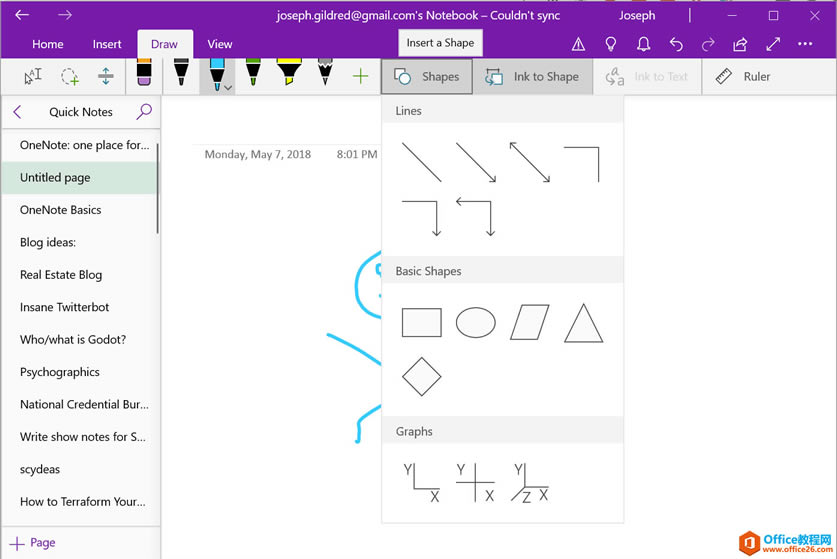
Task: Click the sync warning triangle icon
Action: click(x=578, y=44)
